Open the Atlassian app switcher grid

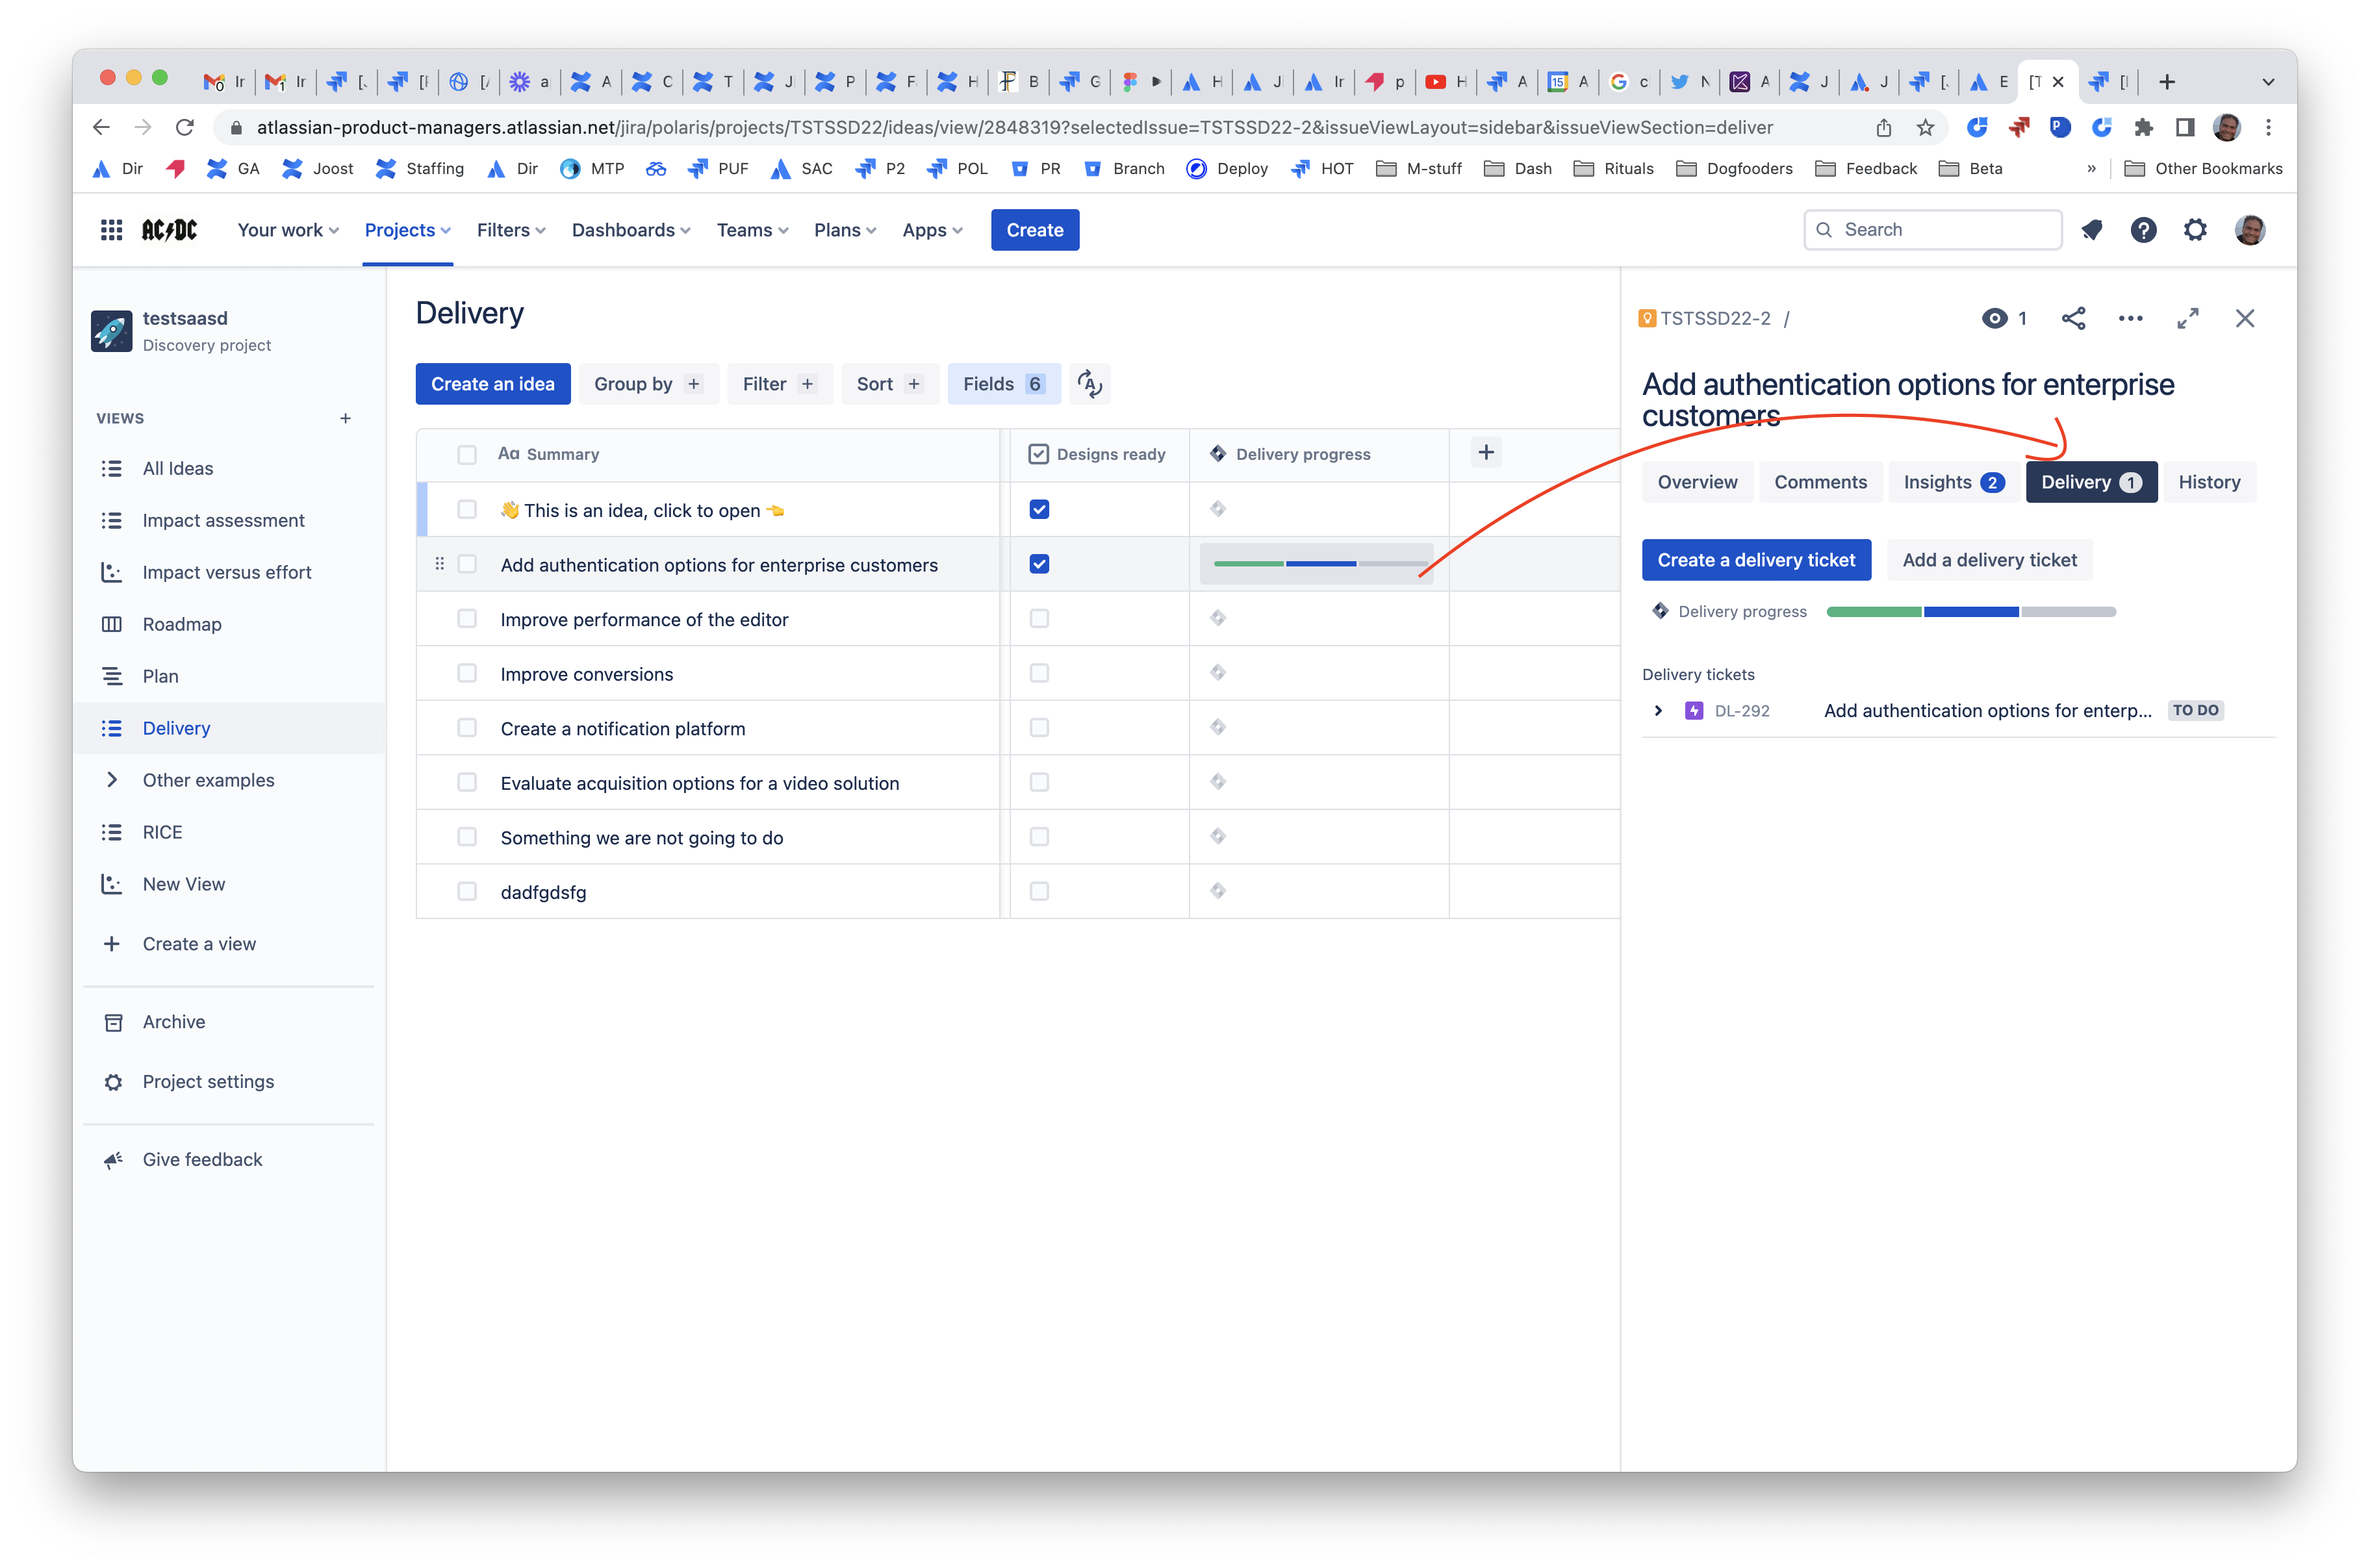111,229
